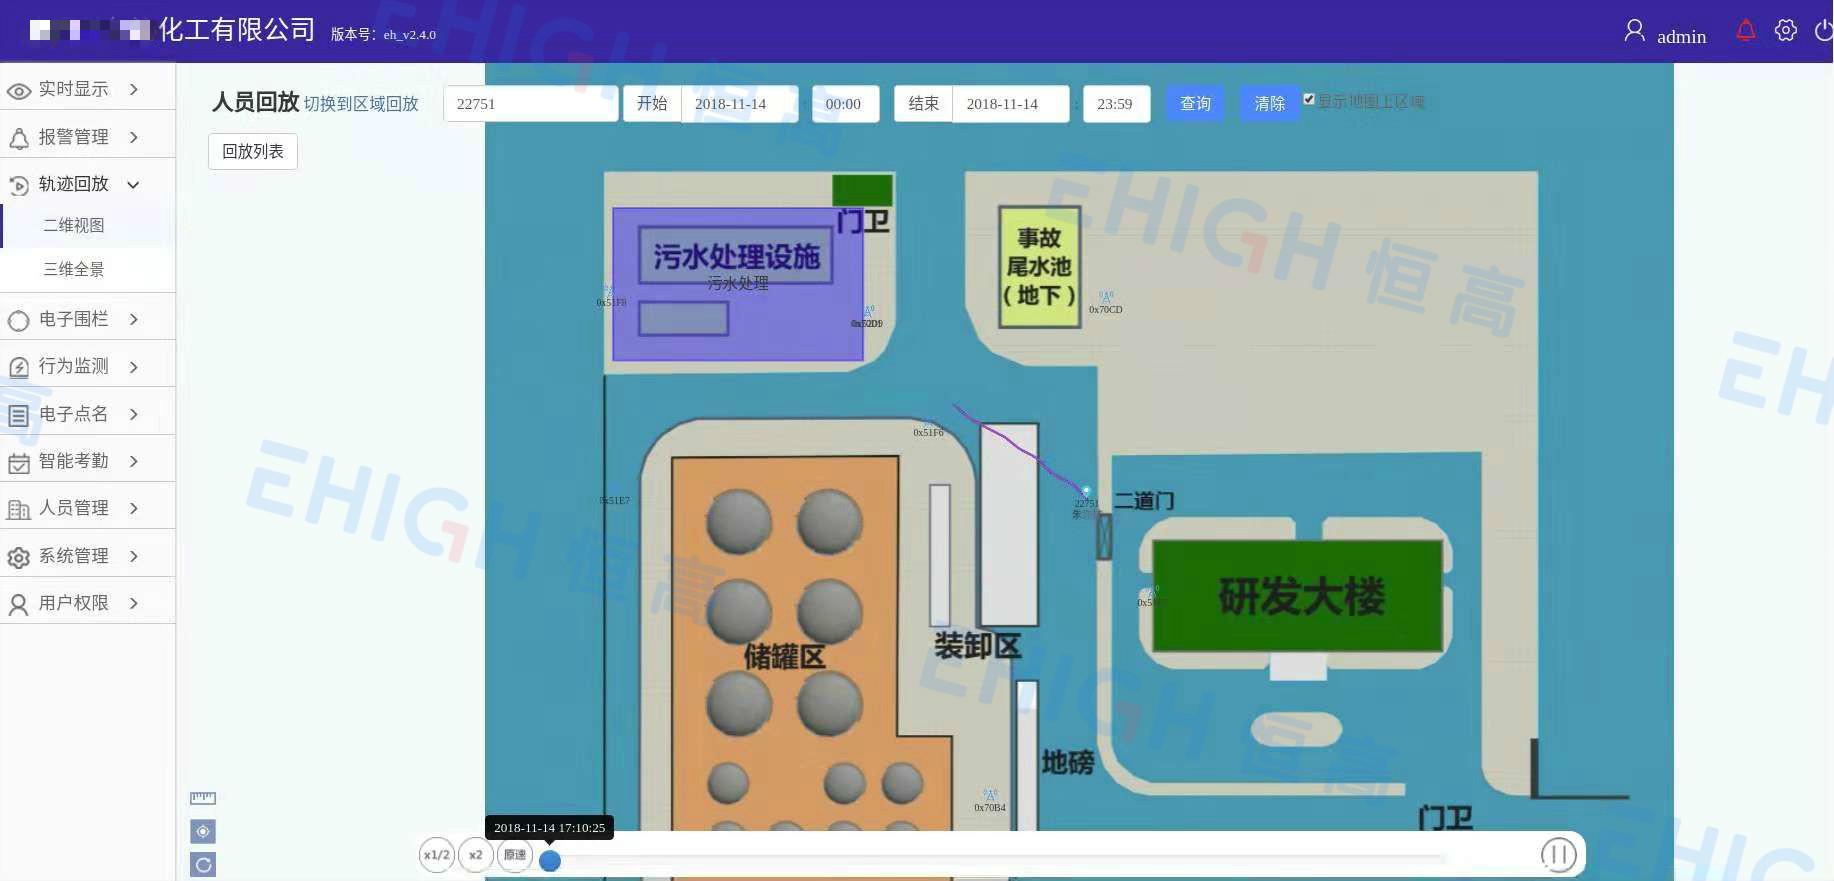Click the ruler measurement tool icon
Viewport: 1834px width, 881px height.
pyautogui.click(x=203, y=798)
